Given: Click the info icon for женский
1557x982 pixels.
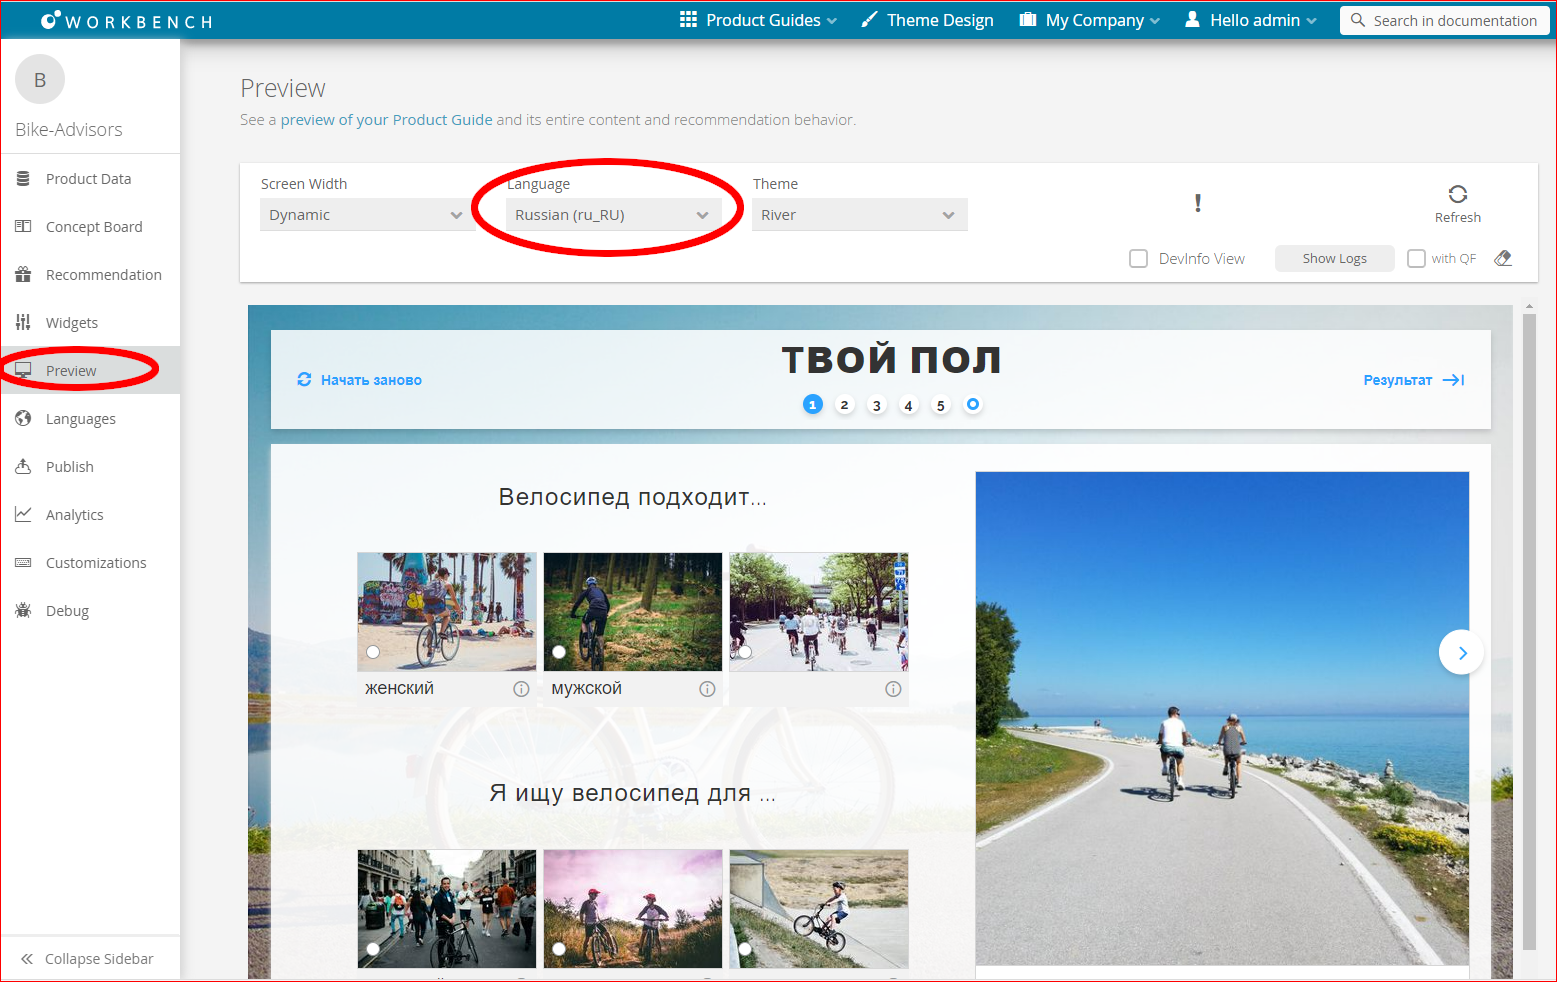Looking at the screenshot, I should tap(521, 689).
